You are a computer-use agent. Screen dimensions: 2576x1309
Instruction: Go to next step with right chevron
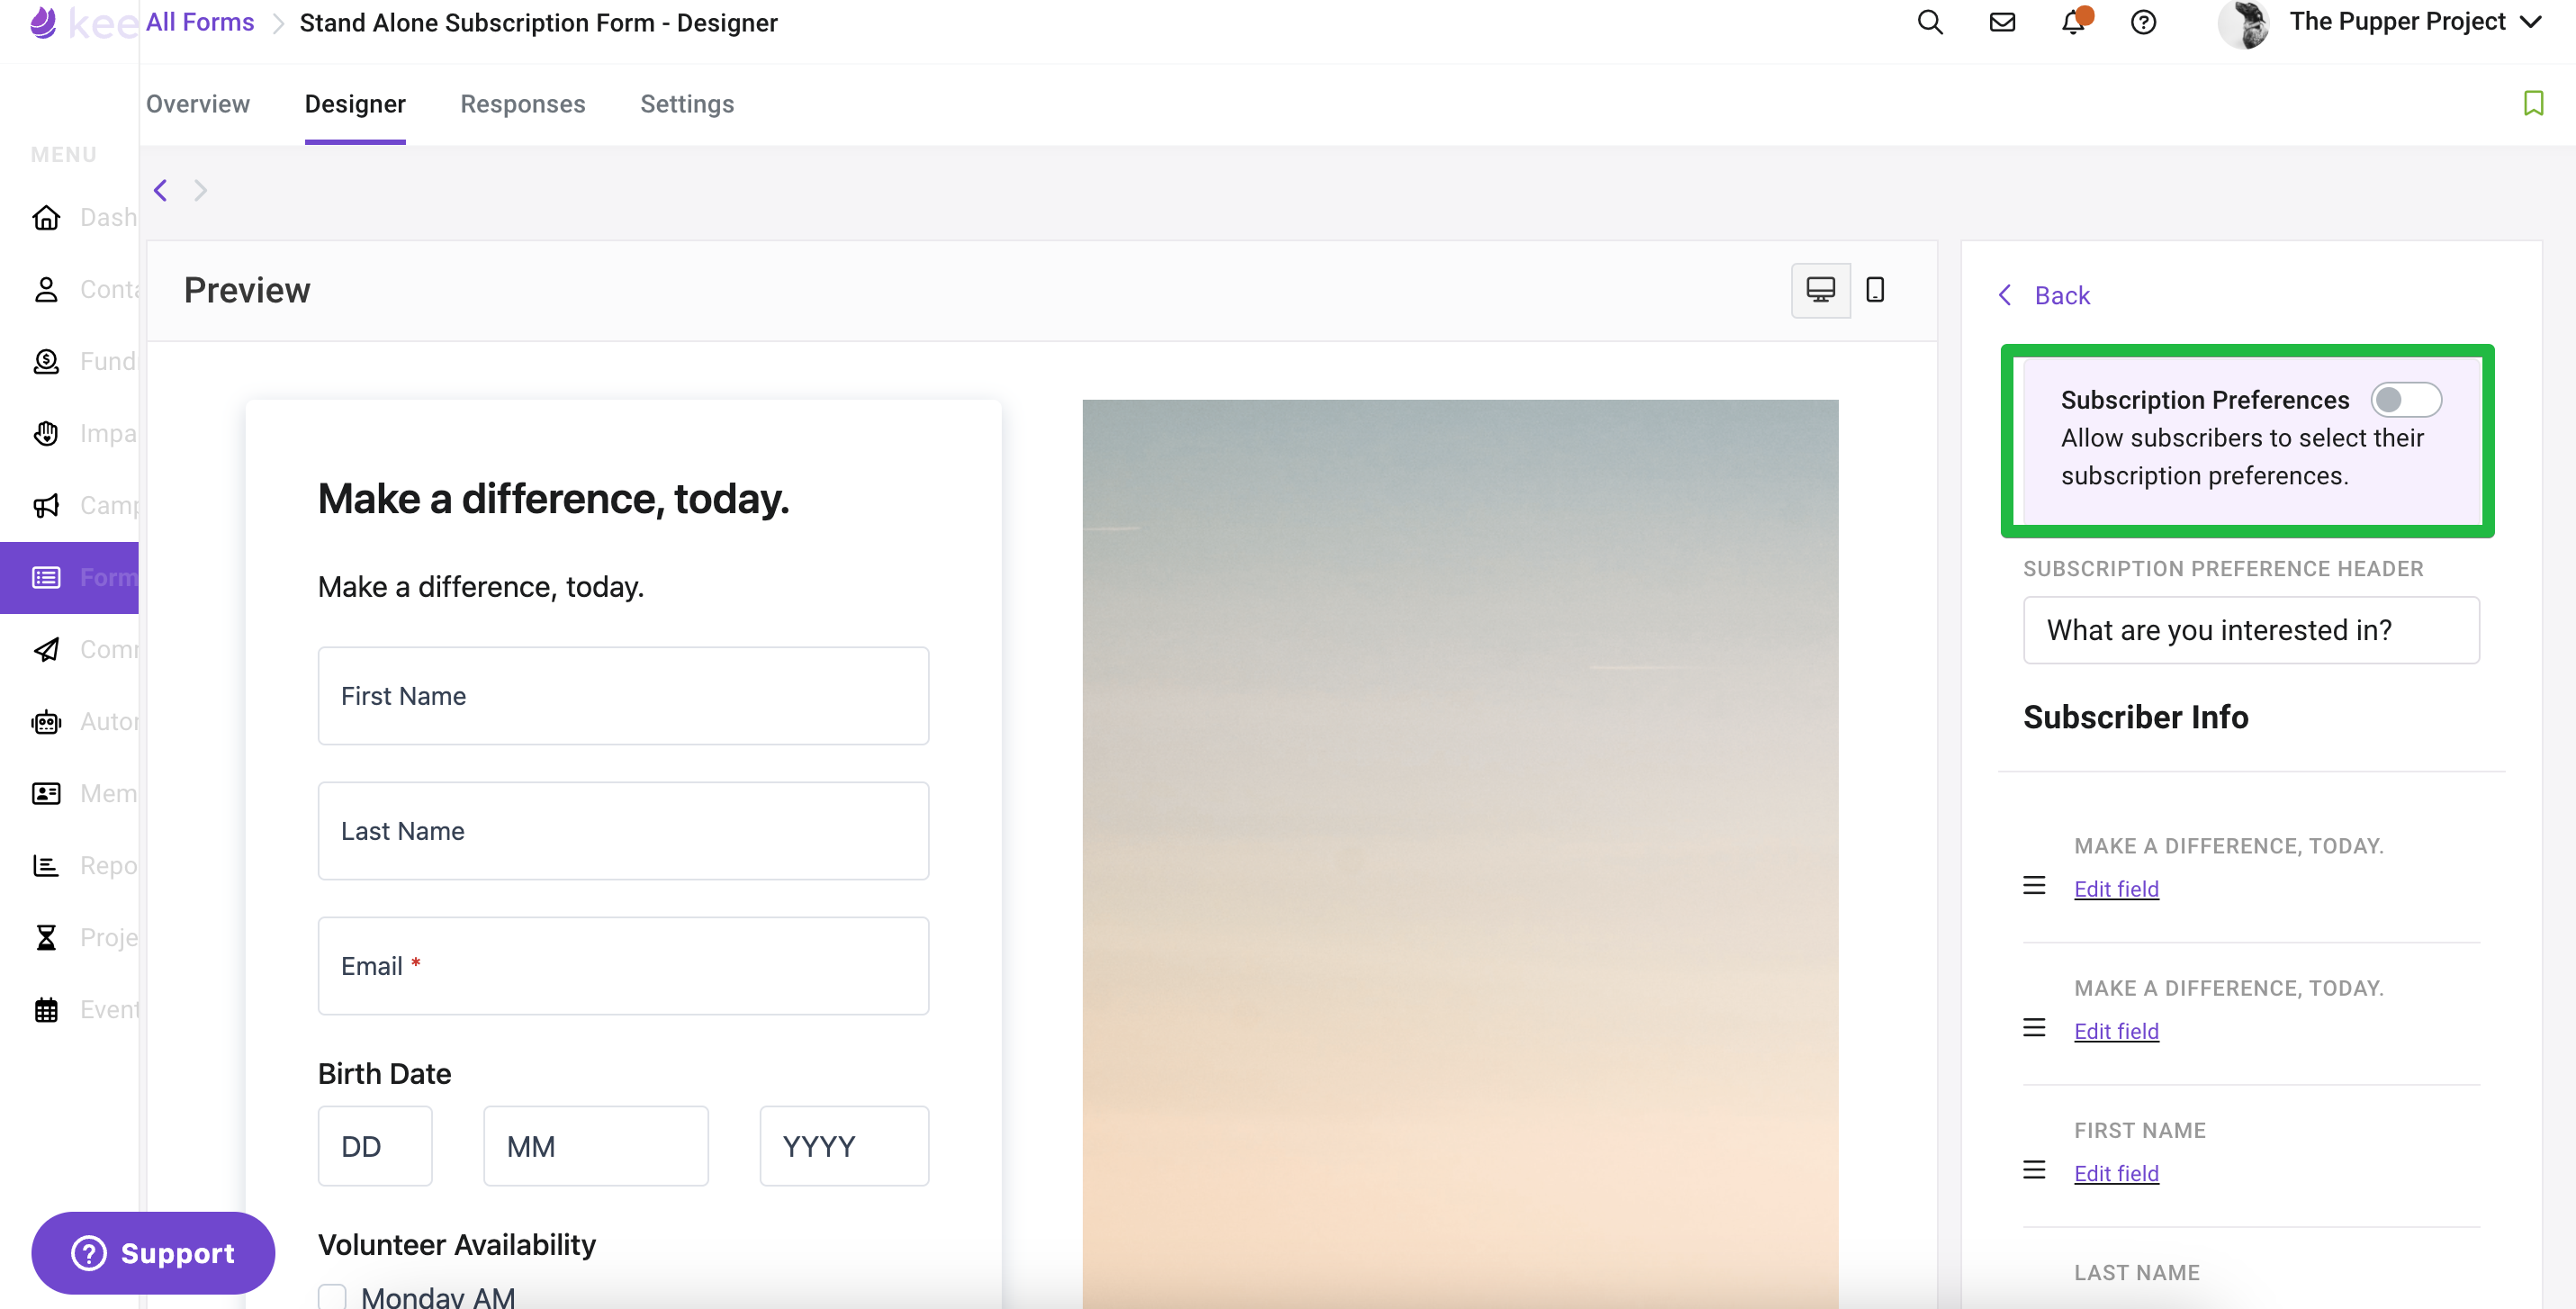click(x=200, y=190)
